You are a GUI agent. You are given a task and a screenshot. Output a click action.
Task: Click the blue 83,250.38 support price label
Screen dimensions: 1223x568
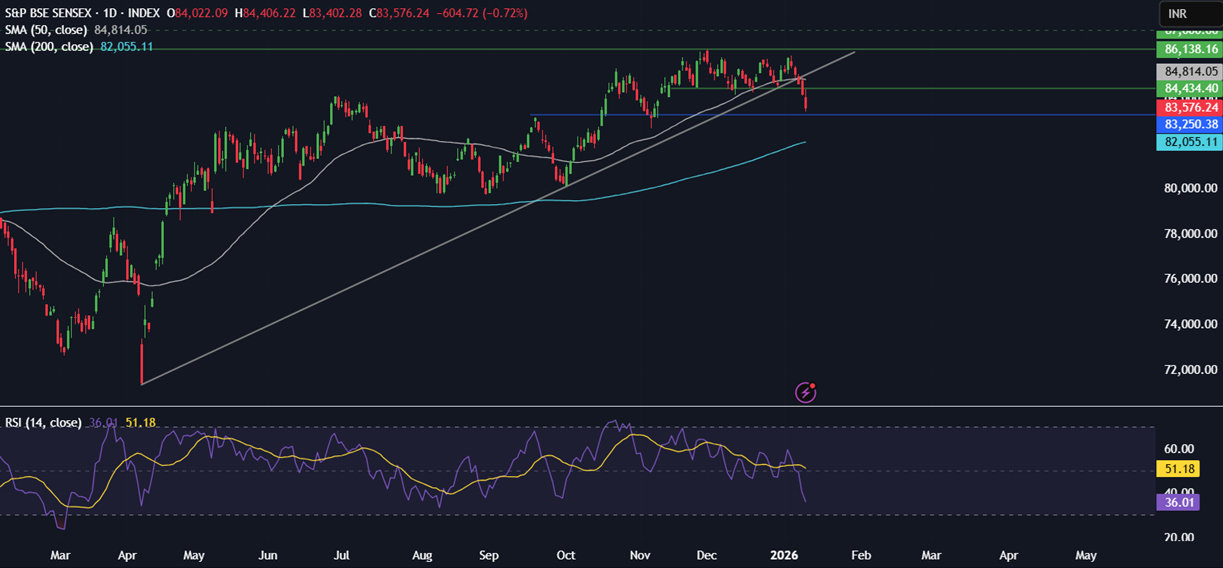pyautogui.click(x=1189, y=124)
